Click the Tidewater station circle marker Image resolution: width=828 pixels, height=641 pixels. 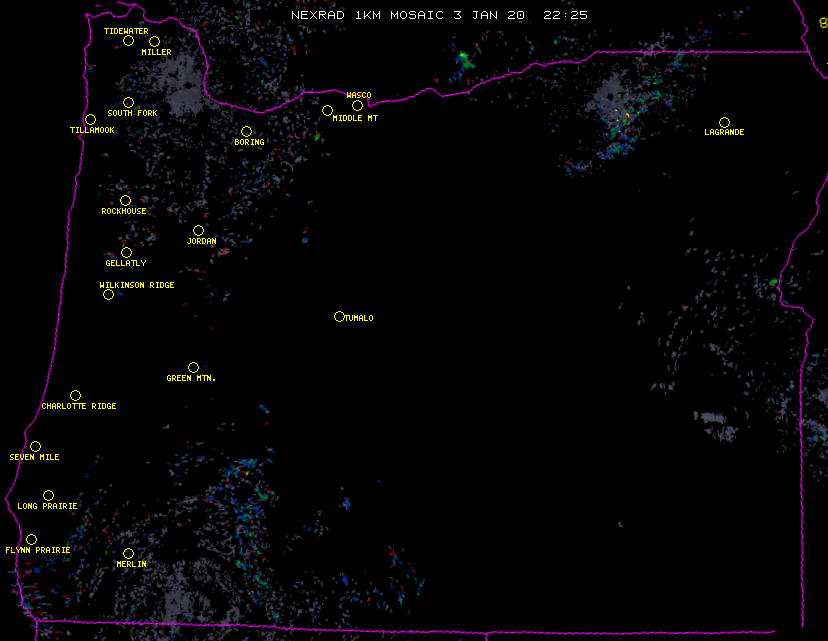128,40
